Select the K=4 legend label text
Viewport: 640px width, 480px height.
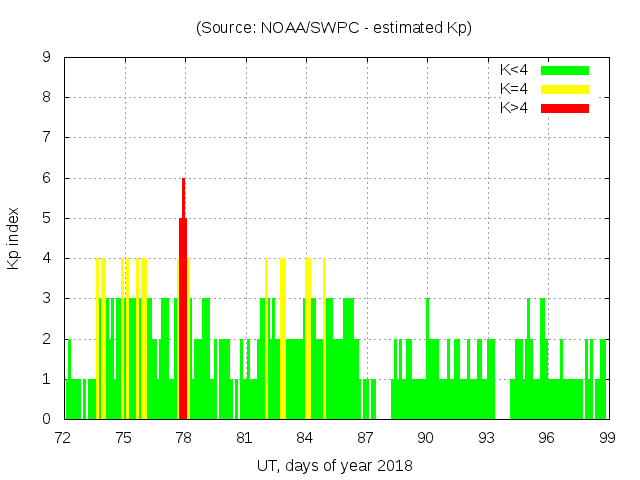tap(514, 89)
